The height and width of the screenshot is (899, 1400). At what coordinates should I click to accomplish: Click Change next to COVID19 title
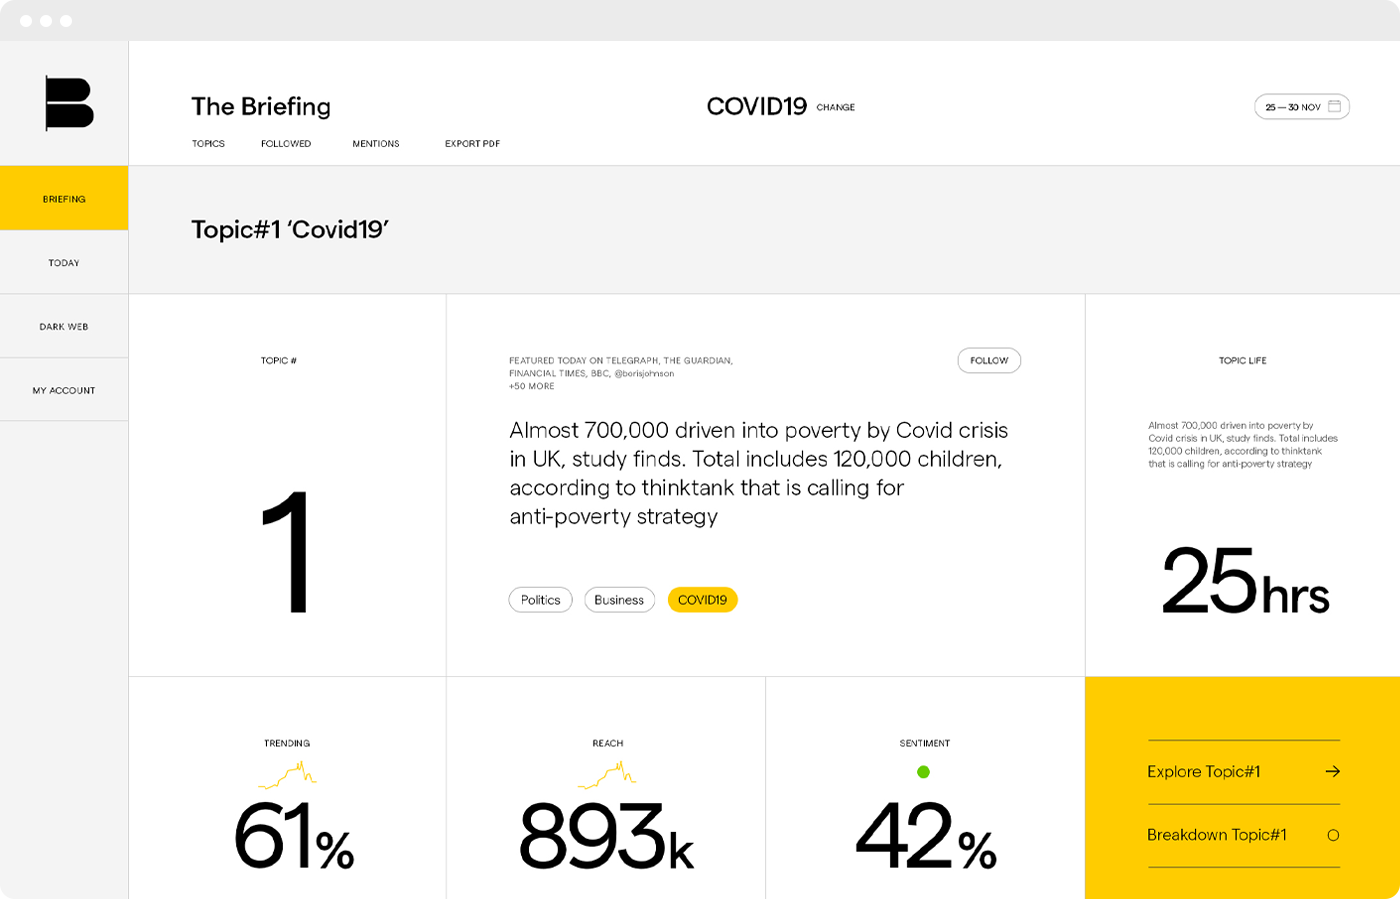coord(835,108)
